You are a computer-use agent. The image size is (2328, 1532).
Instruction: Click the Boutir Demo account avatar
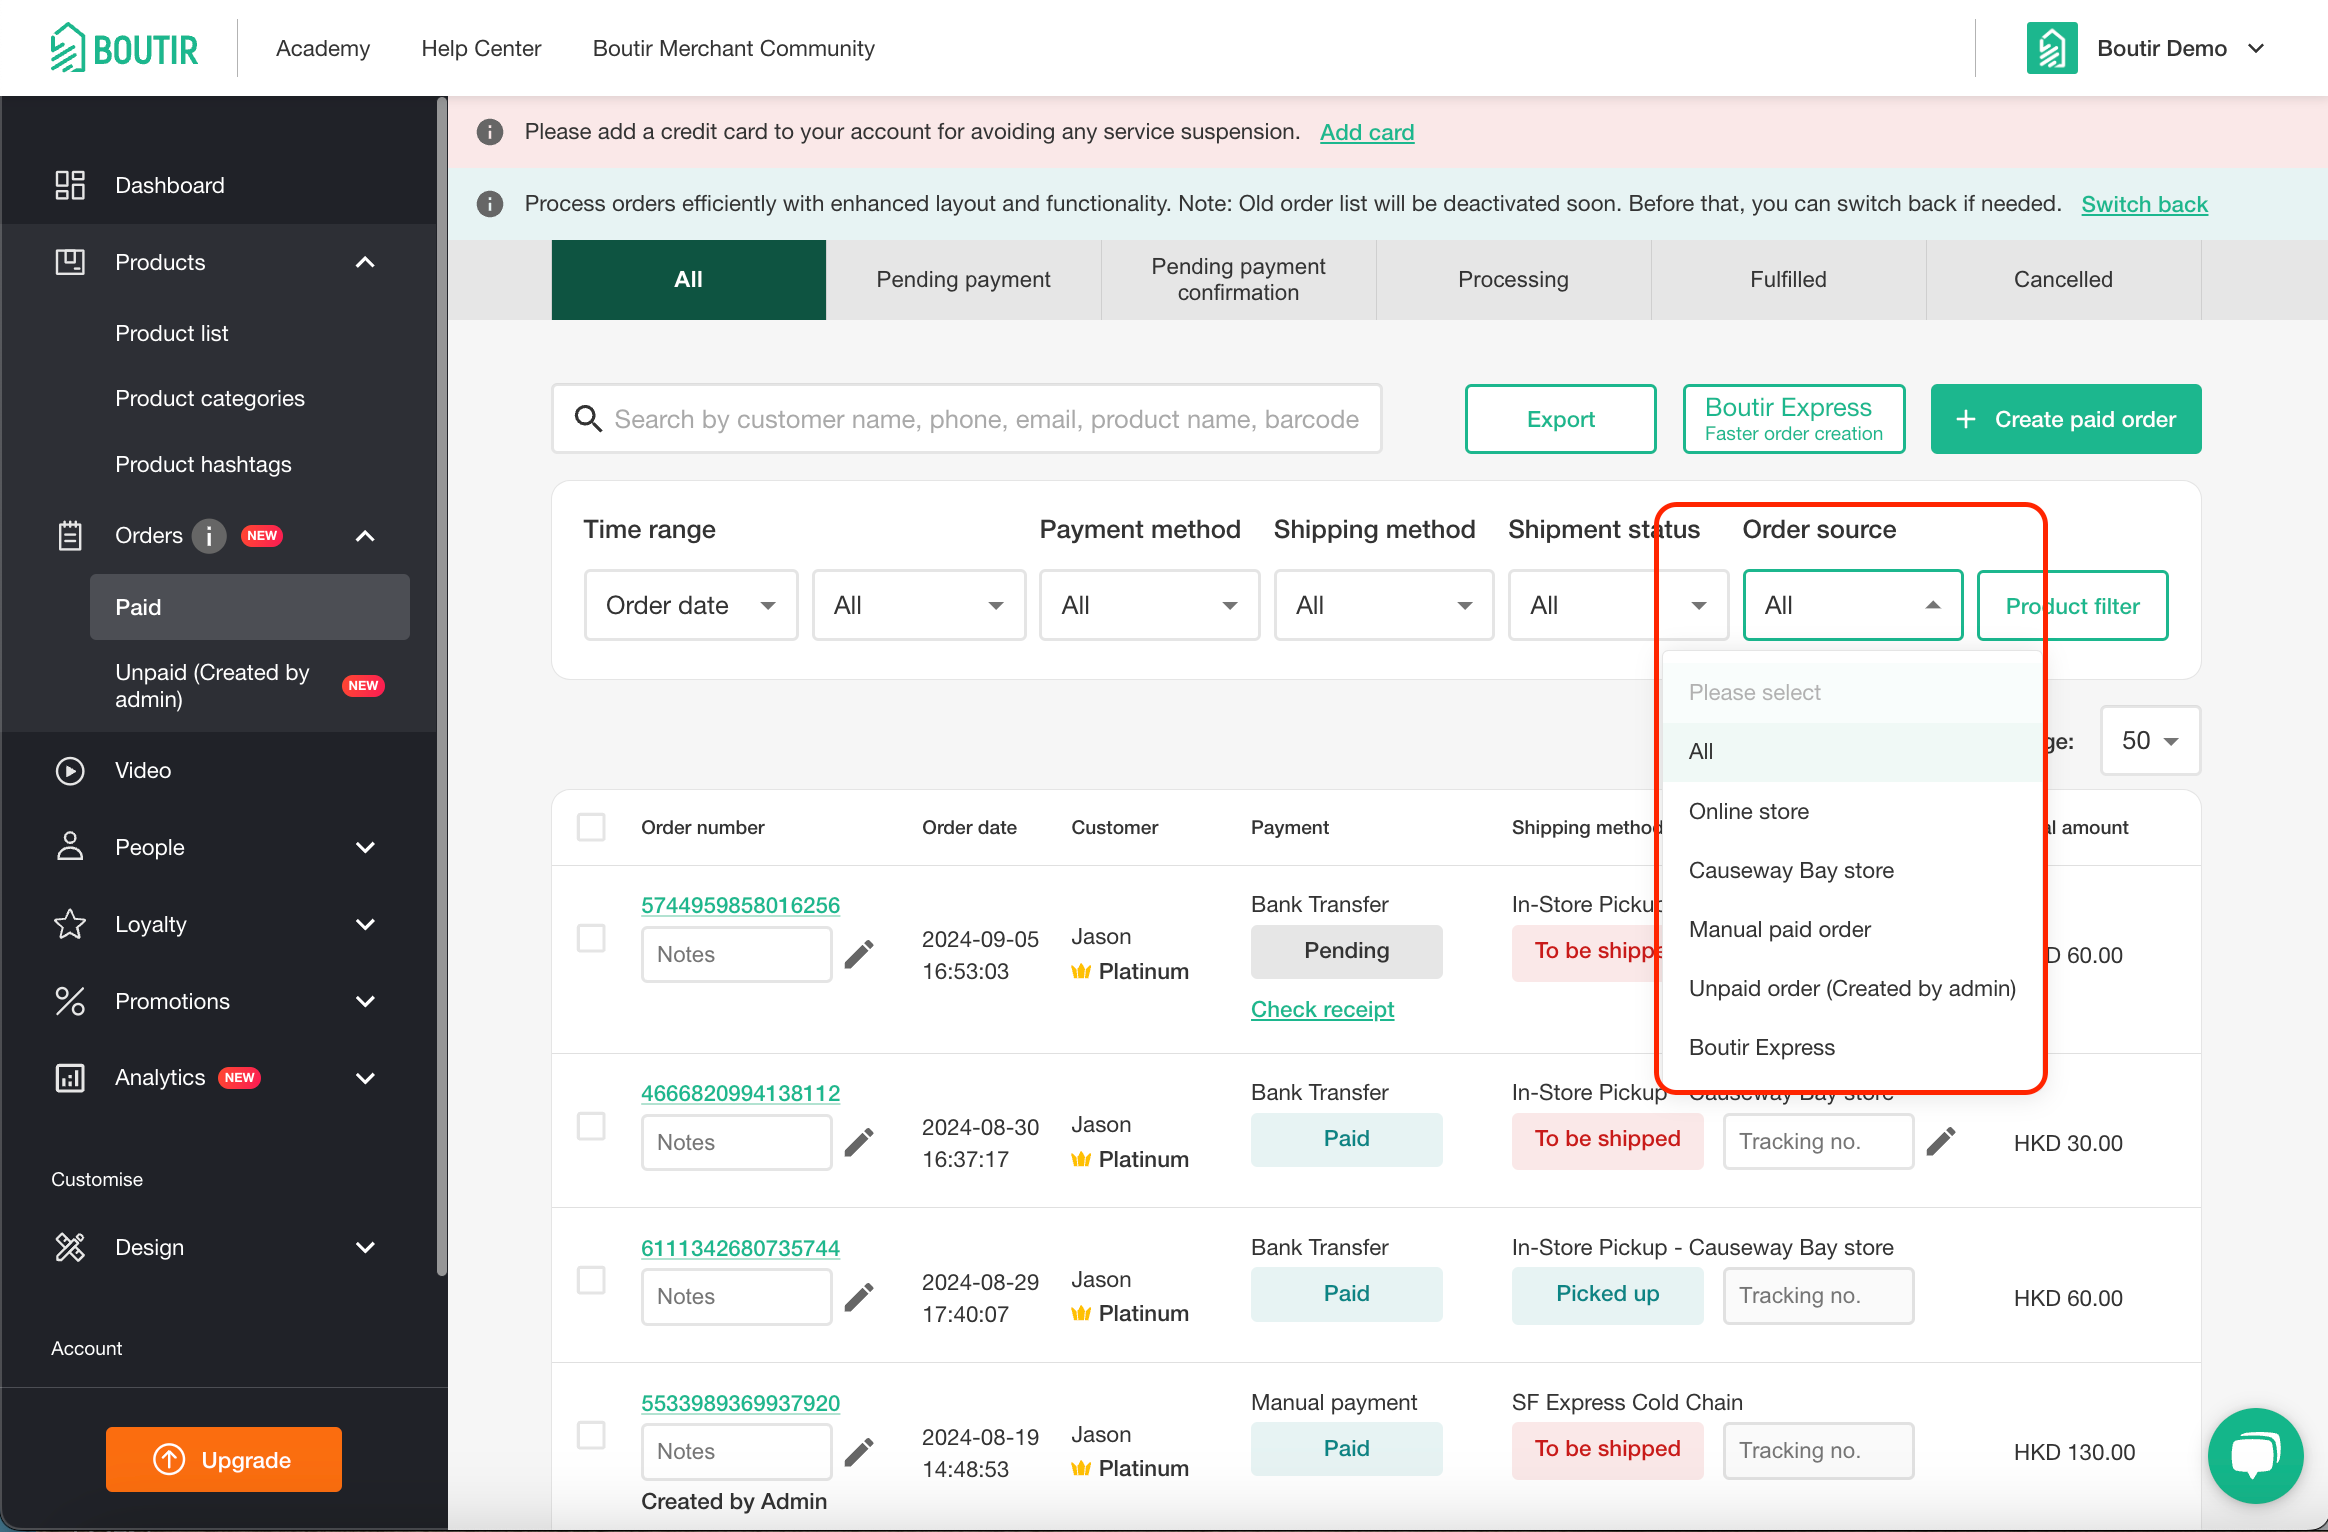click(x=2052, y=48)
